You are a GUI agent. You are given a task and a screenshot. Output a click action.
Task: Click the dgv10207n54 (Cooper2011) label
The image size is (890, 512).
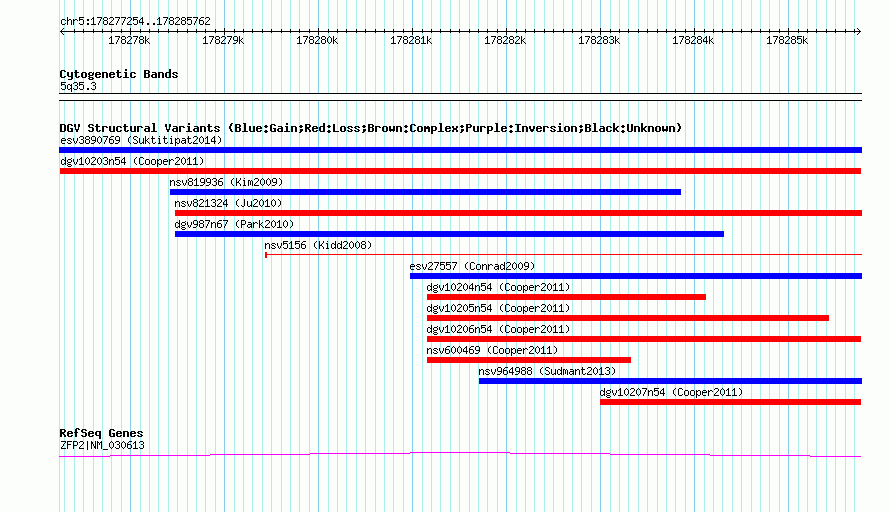(x=671, y=392)
